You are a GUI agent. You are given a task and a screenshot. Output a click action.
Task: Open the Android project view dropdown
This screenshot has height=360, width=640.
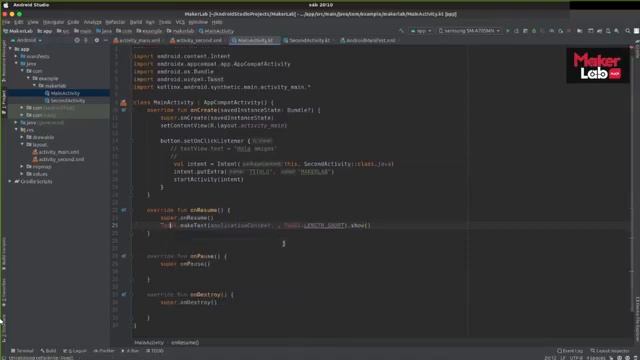coord(27,40)
